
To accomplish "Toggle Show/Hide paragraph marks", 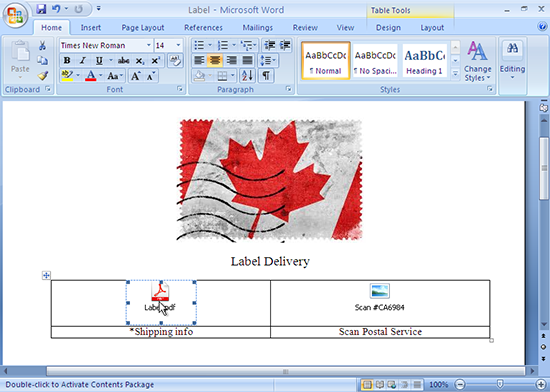I will pos(266,76).
